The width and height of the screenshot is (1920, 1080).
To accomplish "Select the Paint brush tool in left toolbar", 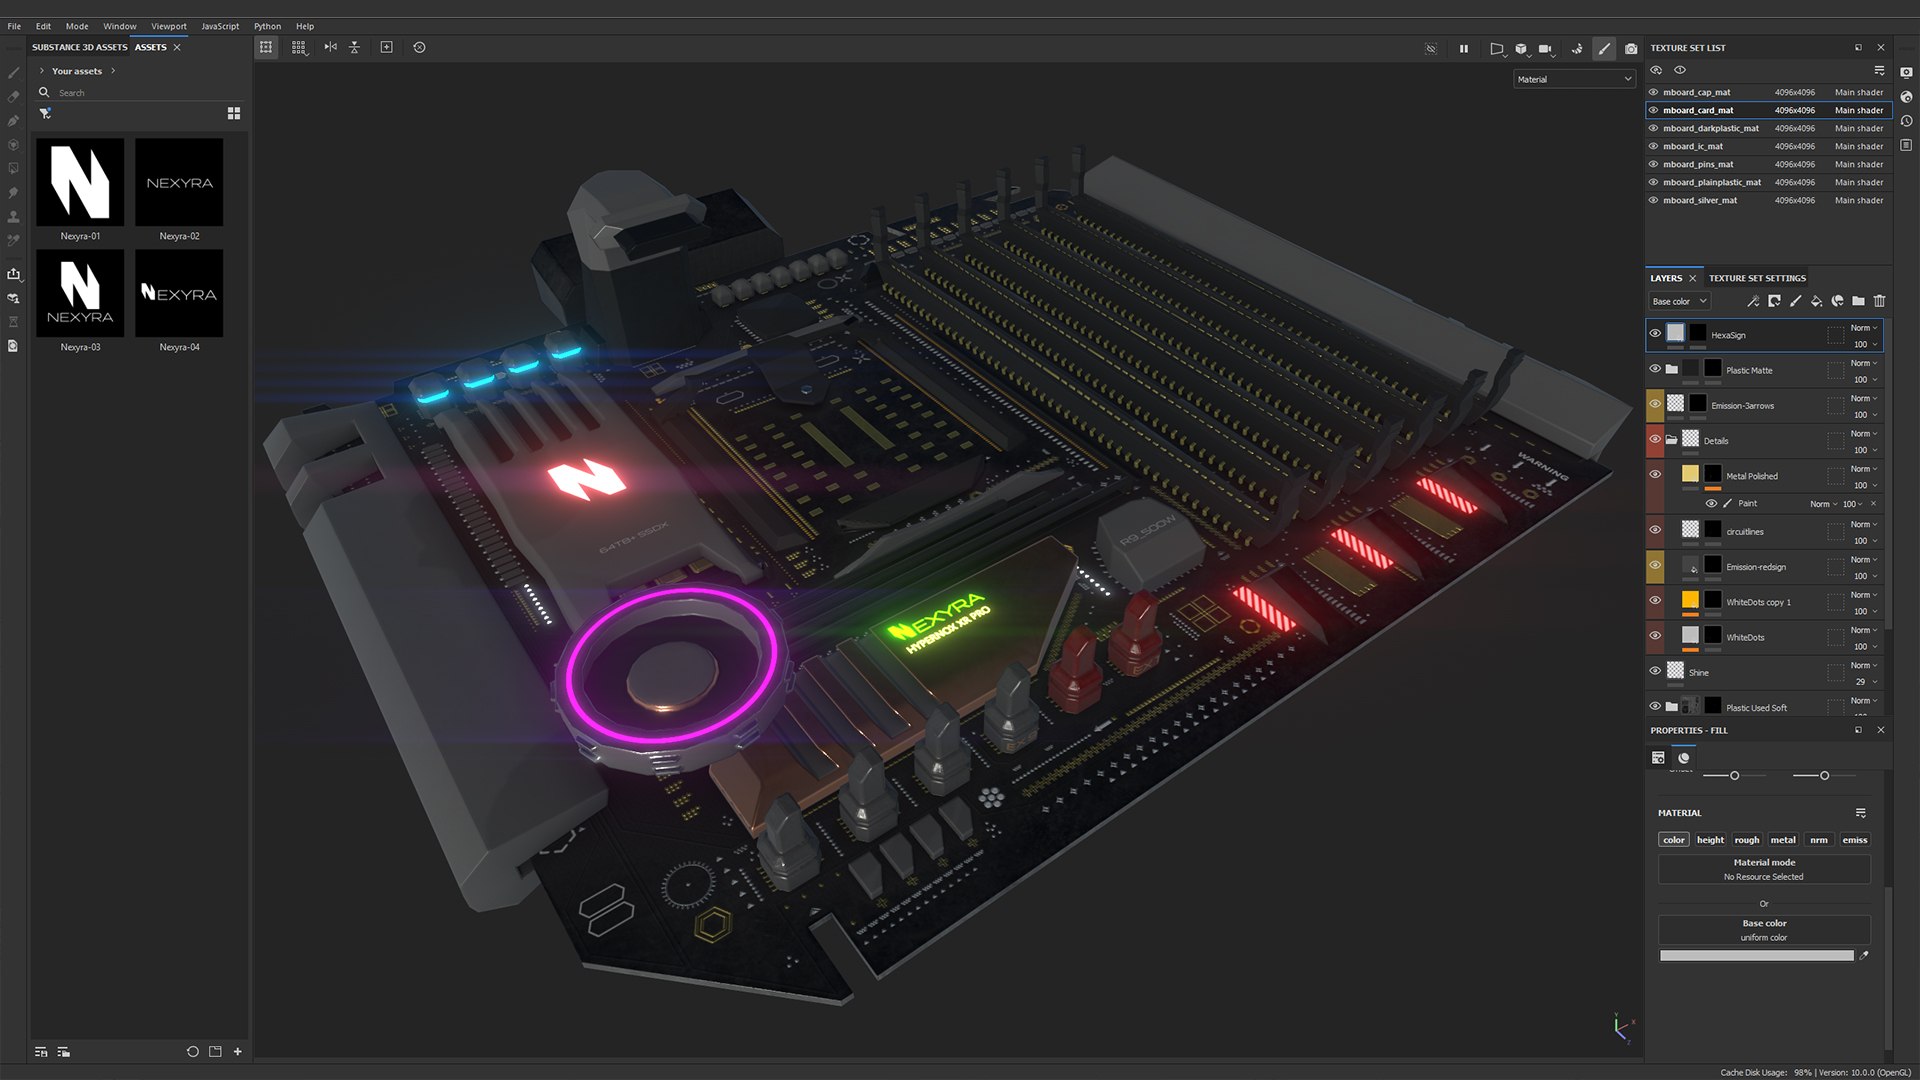I will [x=13, y=73].
